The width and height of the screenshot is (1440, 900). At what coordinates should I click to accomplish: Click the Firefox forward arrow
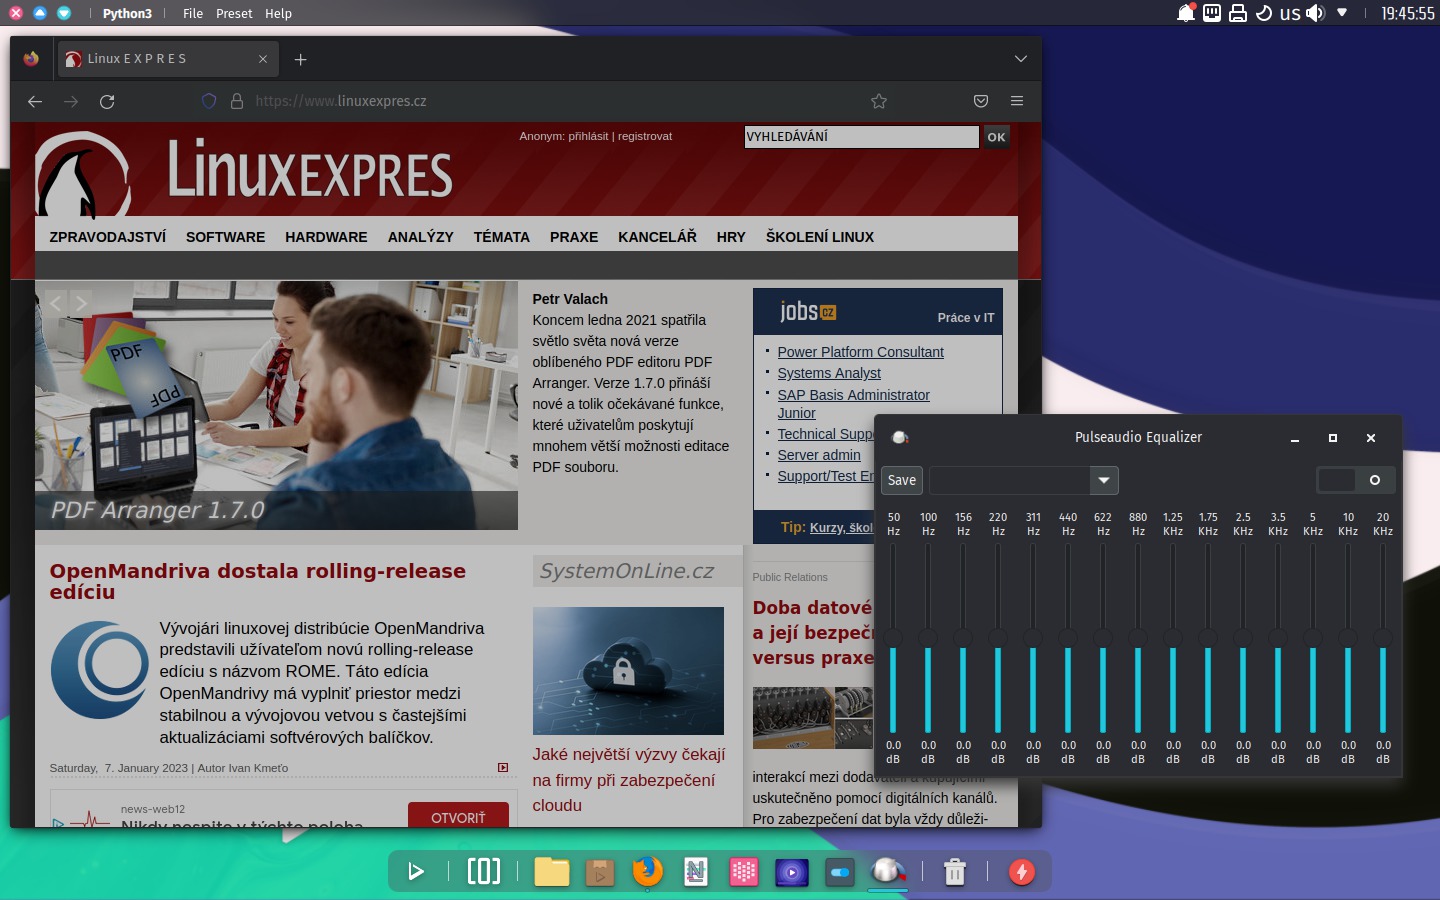click(x=71, y=101)
